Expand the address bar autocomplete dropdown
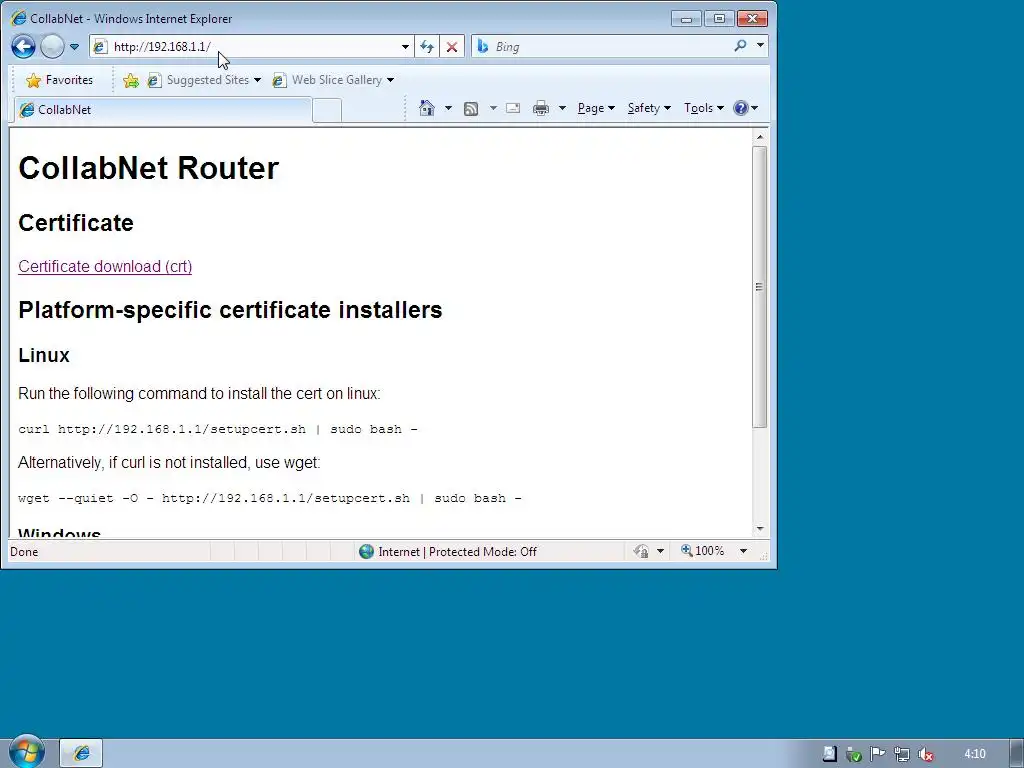The image size is (1024, 768). pos(406,46)
